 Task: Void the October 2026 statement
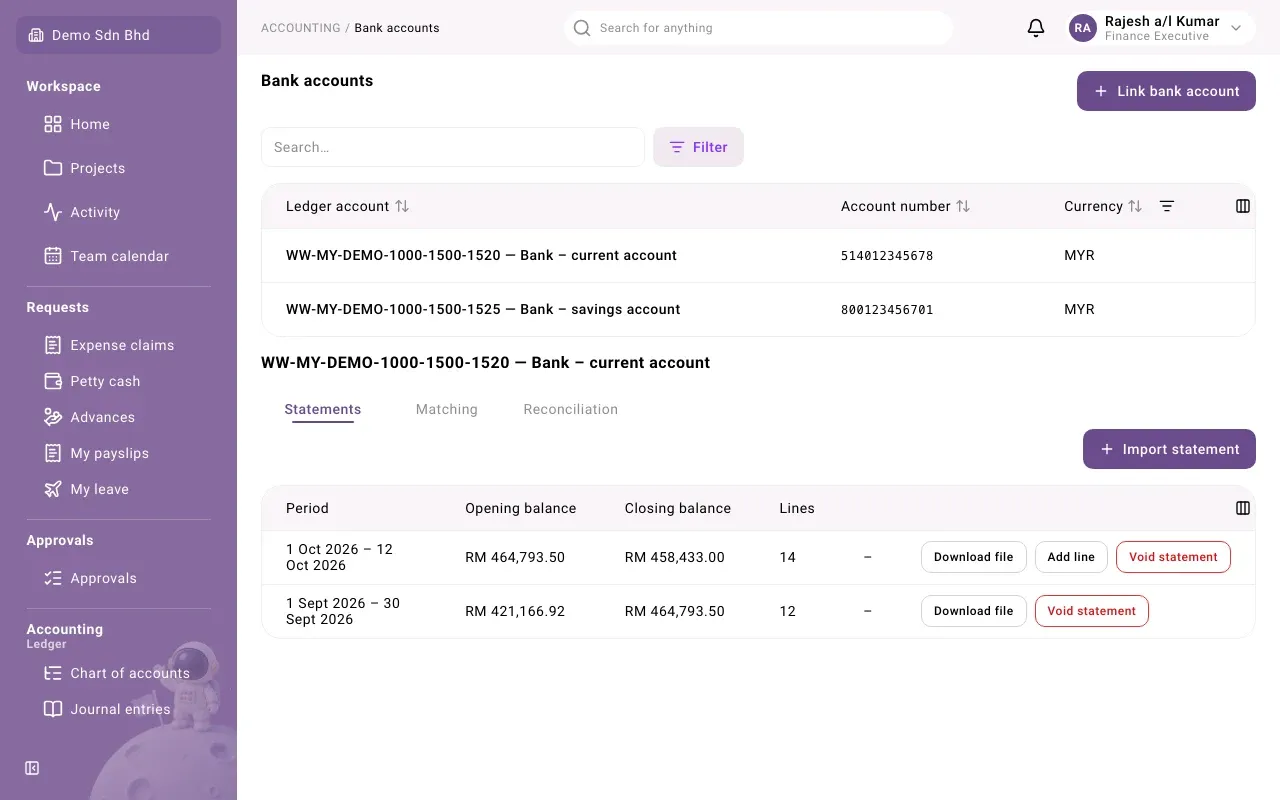(1173, 557)
